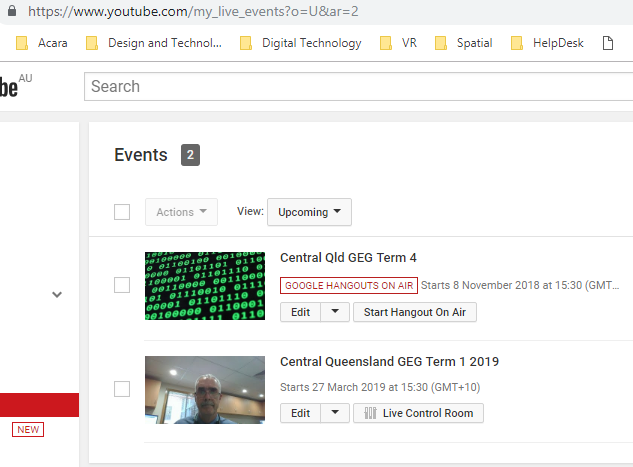Click the events count badge 2
This screenshot has width=633, height=467.
pyautogui.click(x=190, y=155)
